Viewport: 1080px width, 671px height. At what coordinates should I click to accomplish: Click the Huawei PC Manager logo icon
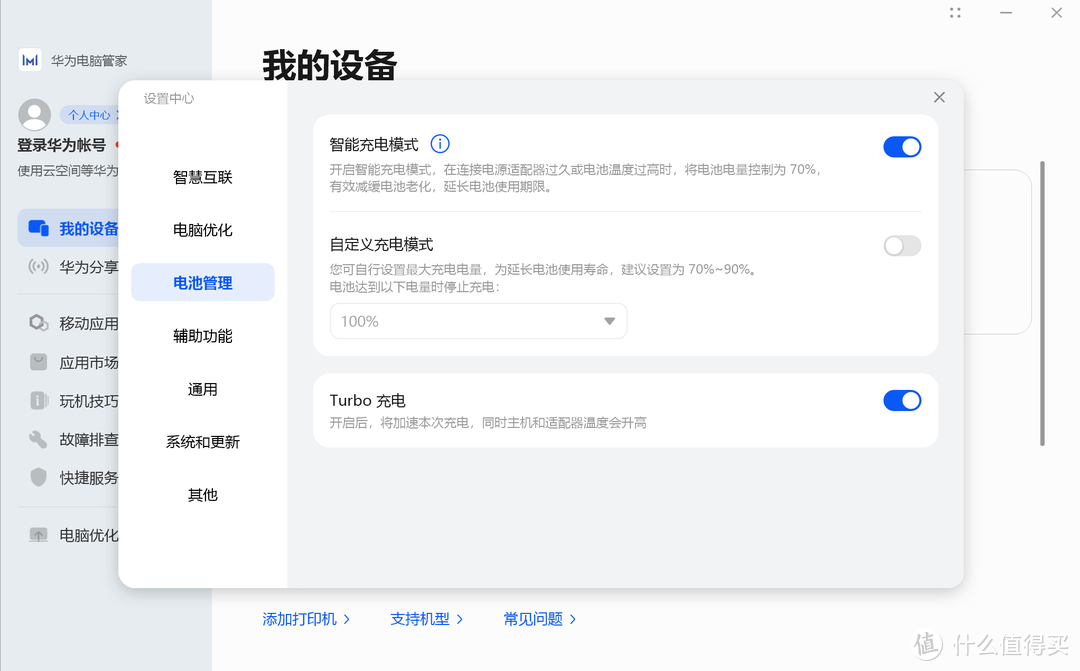coord(30,61)
